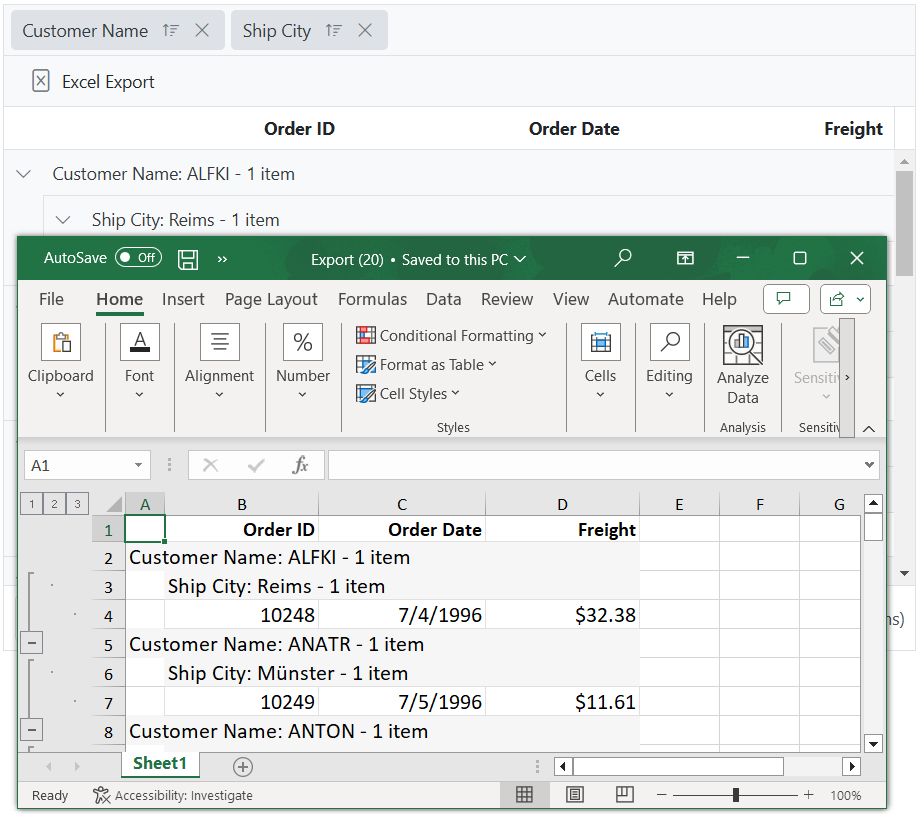Click the Search magnifier in Excel title bar

622,258
